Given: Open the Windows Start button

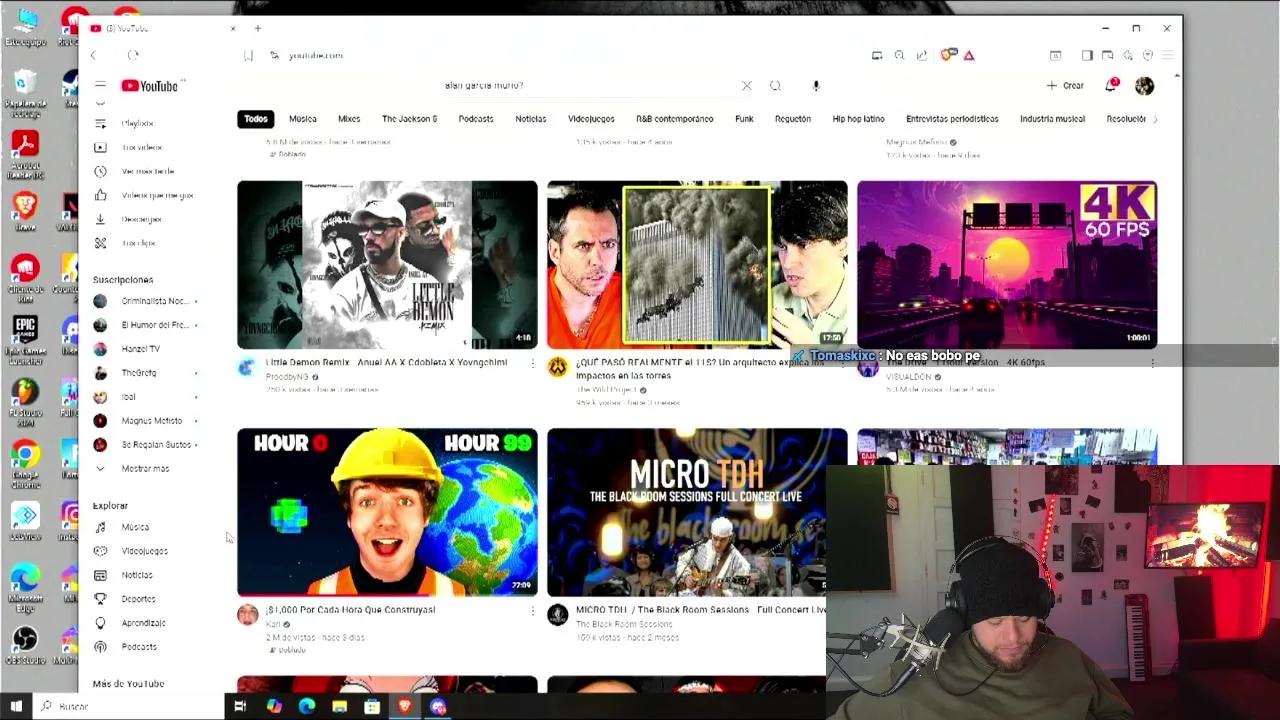Looking at the screenshot, I should click(x=16, y=706).
